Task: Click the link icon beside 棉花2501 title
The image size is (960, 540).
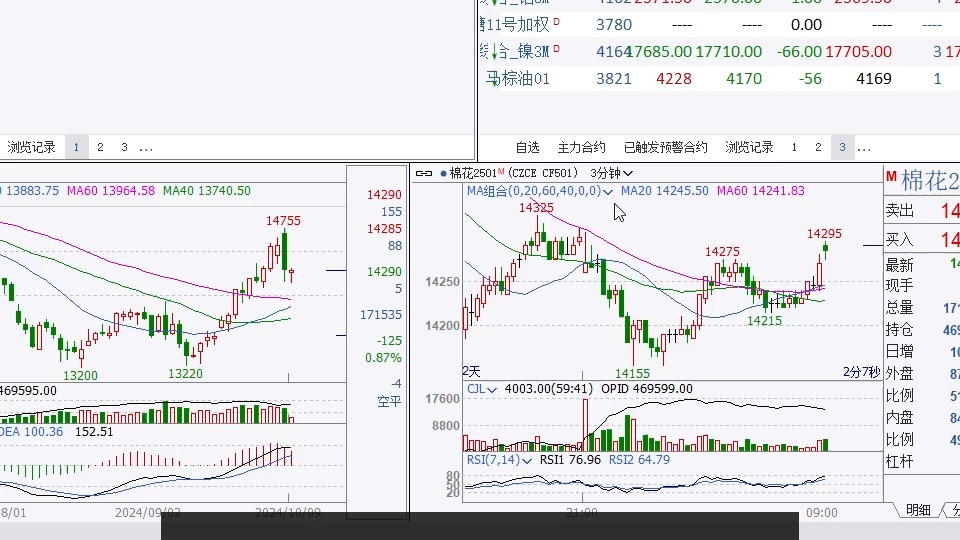Action: [423, 173]
